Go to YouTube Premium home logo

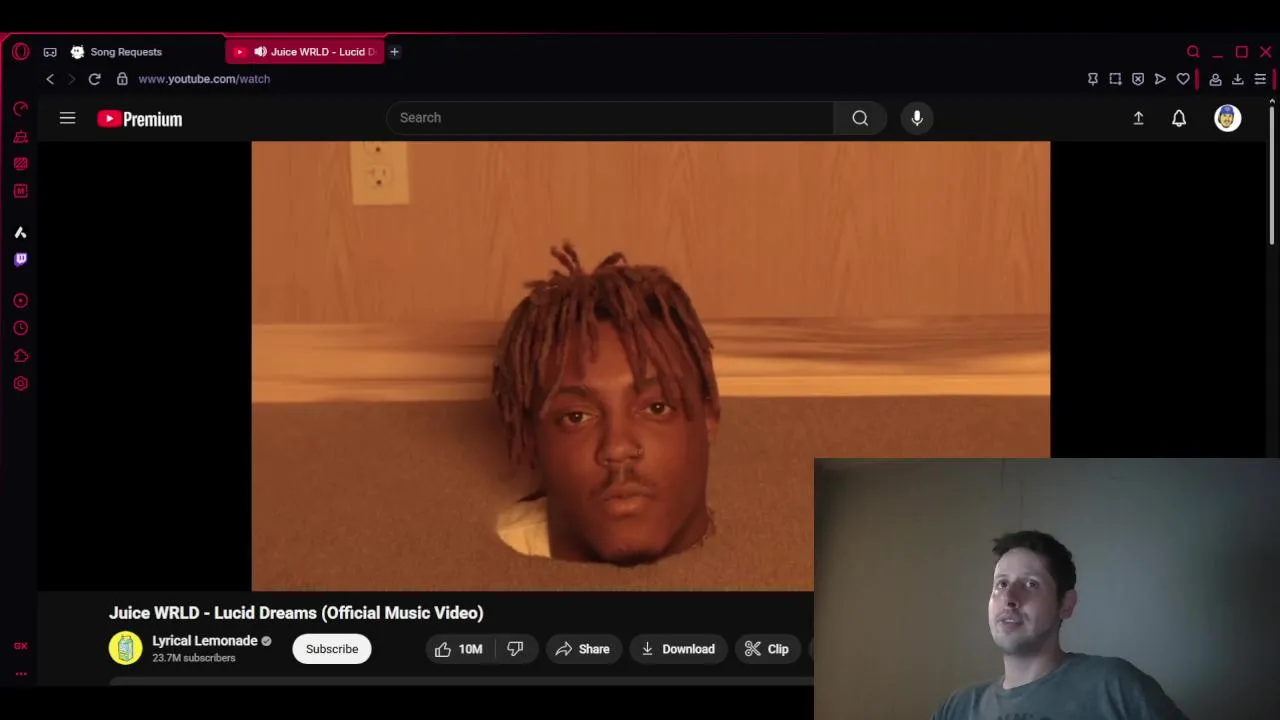point(140,119)
